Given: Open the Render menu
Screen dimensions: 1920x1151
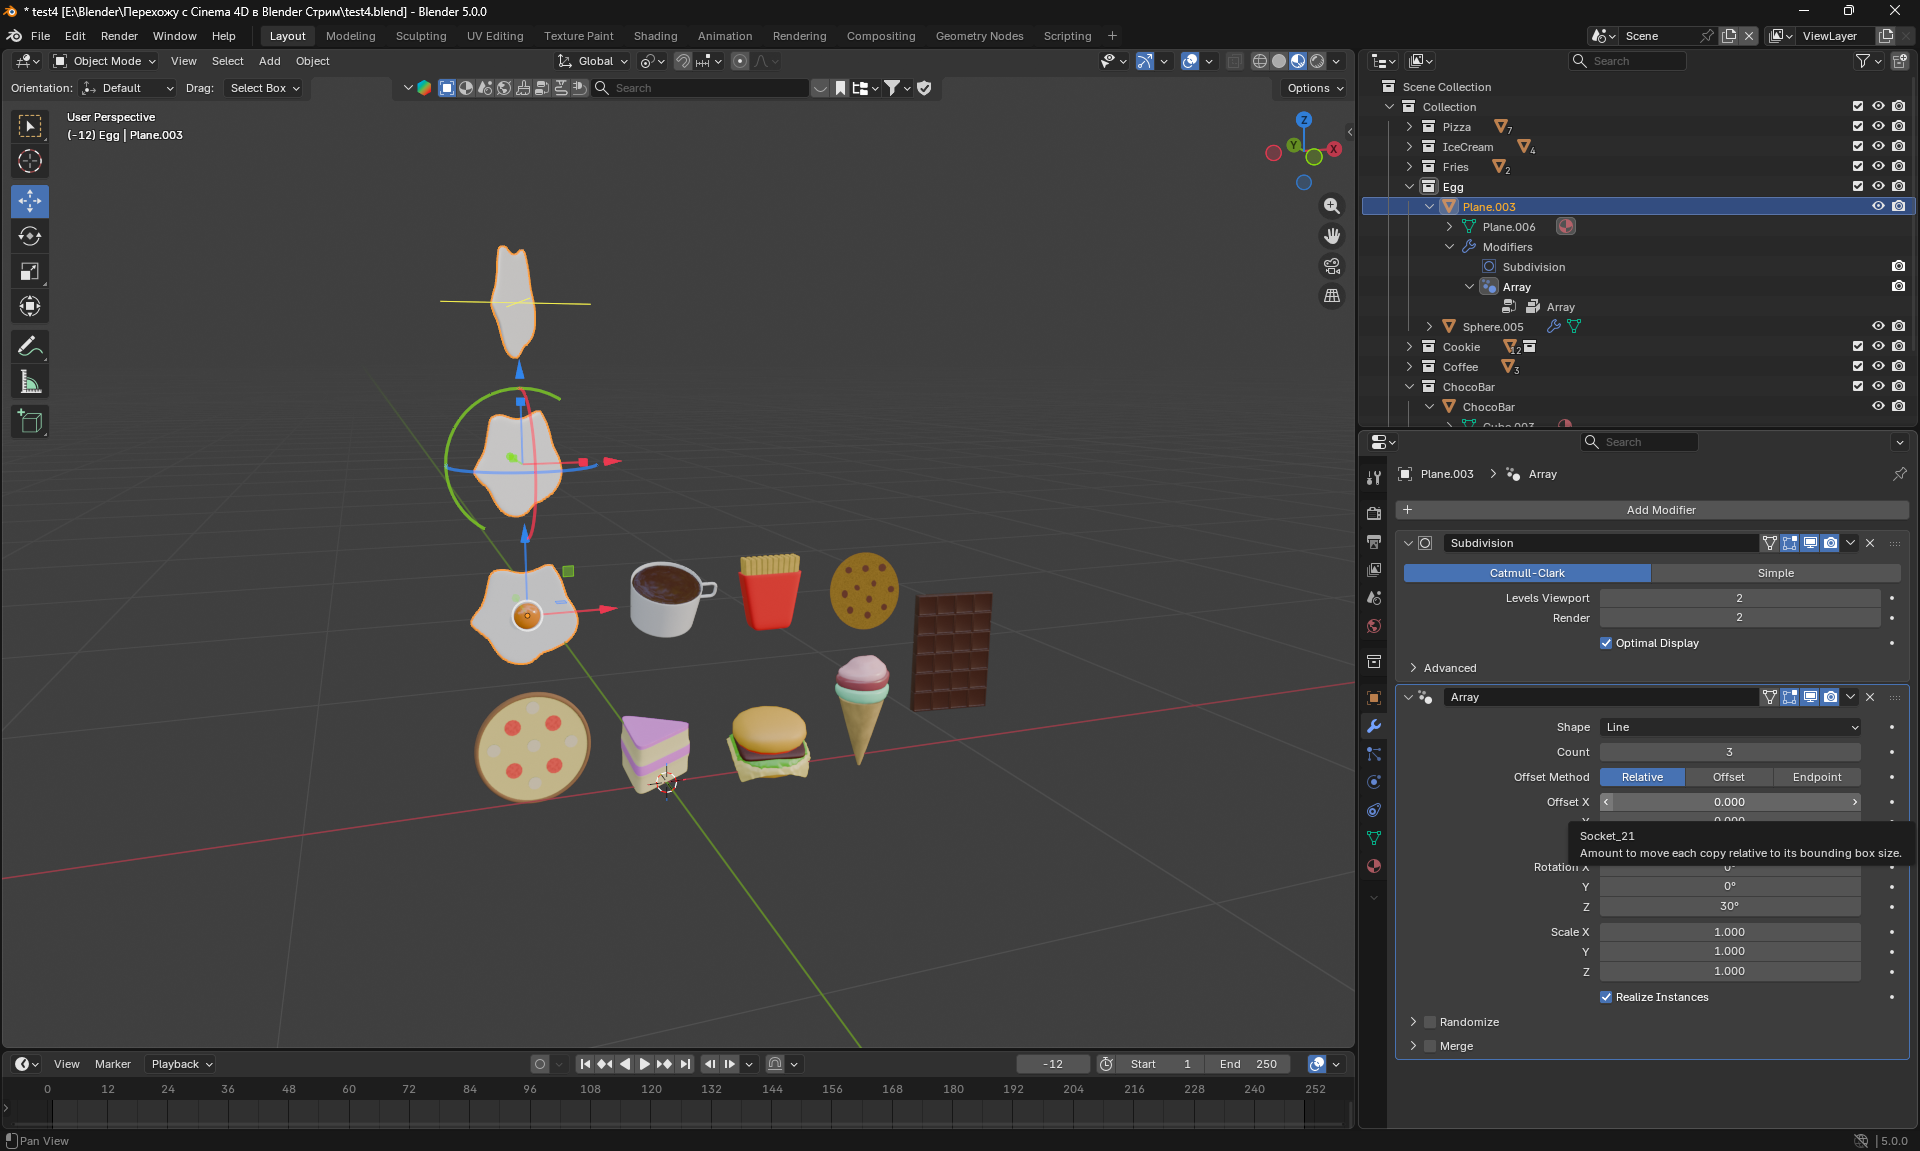Looking at the screenshot, I should tap(119, 36).
